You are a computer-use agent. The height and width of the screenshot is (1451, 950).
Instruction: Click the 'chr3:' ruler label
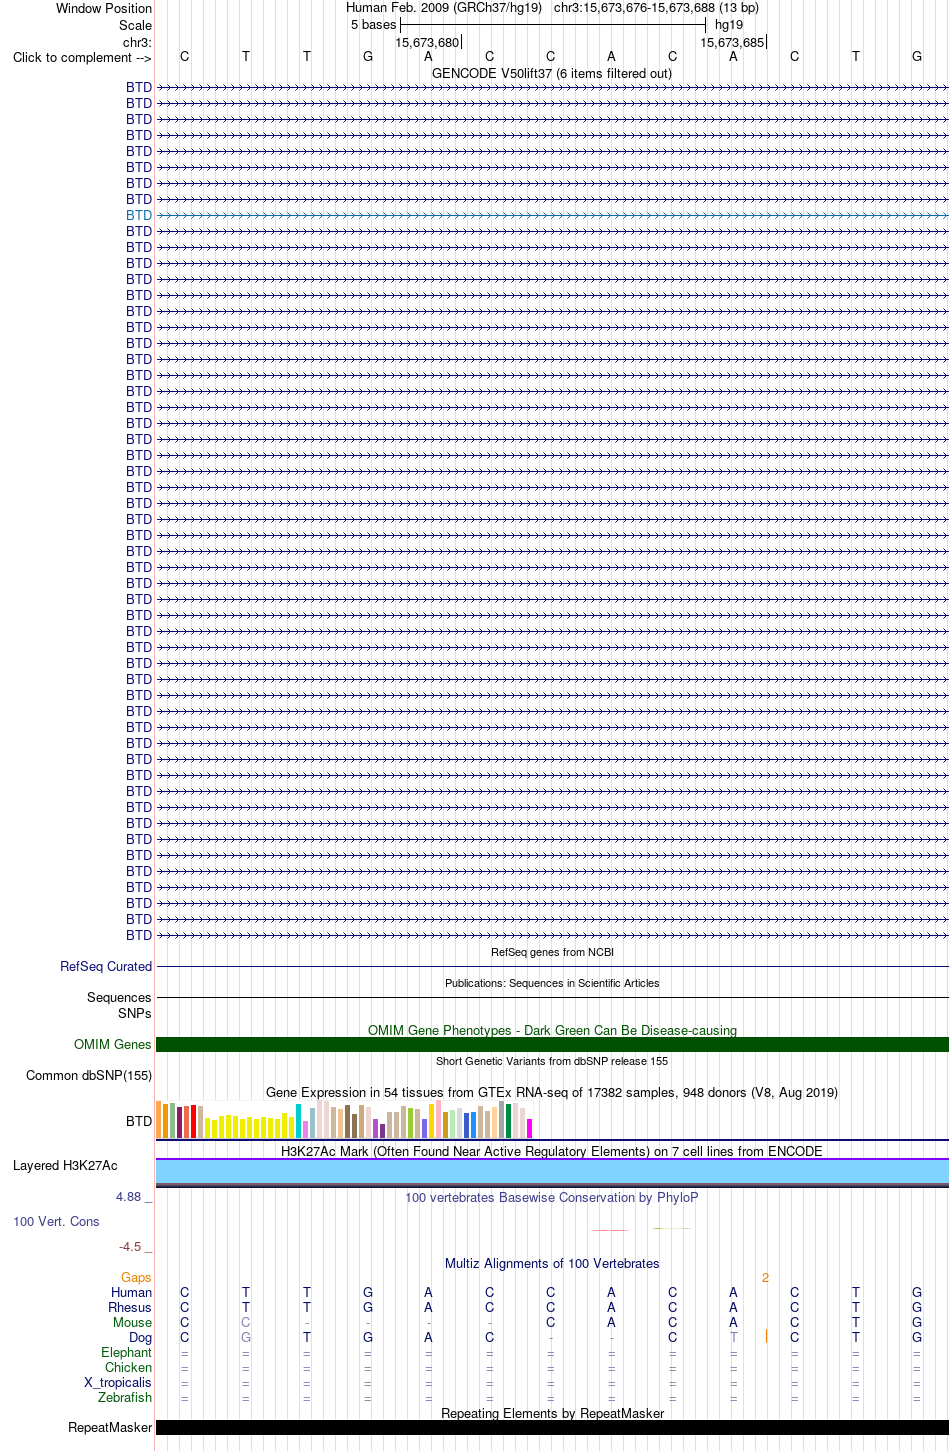[137, 42]
